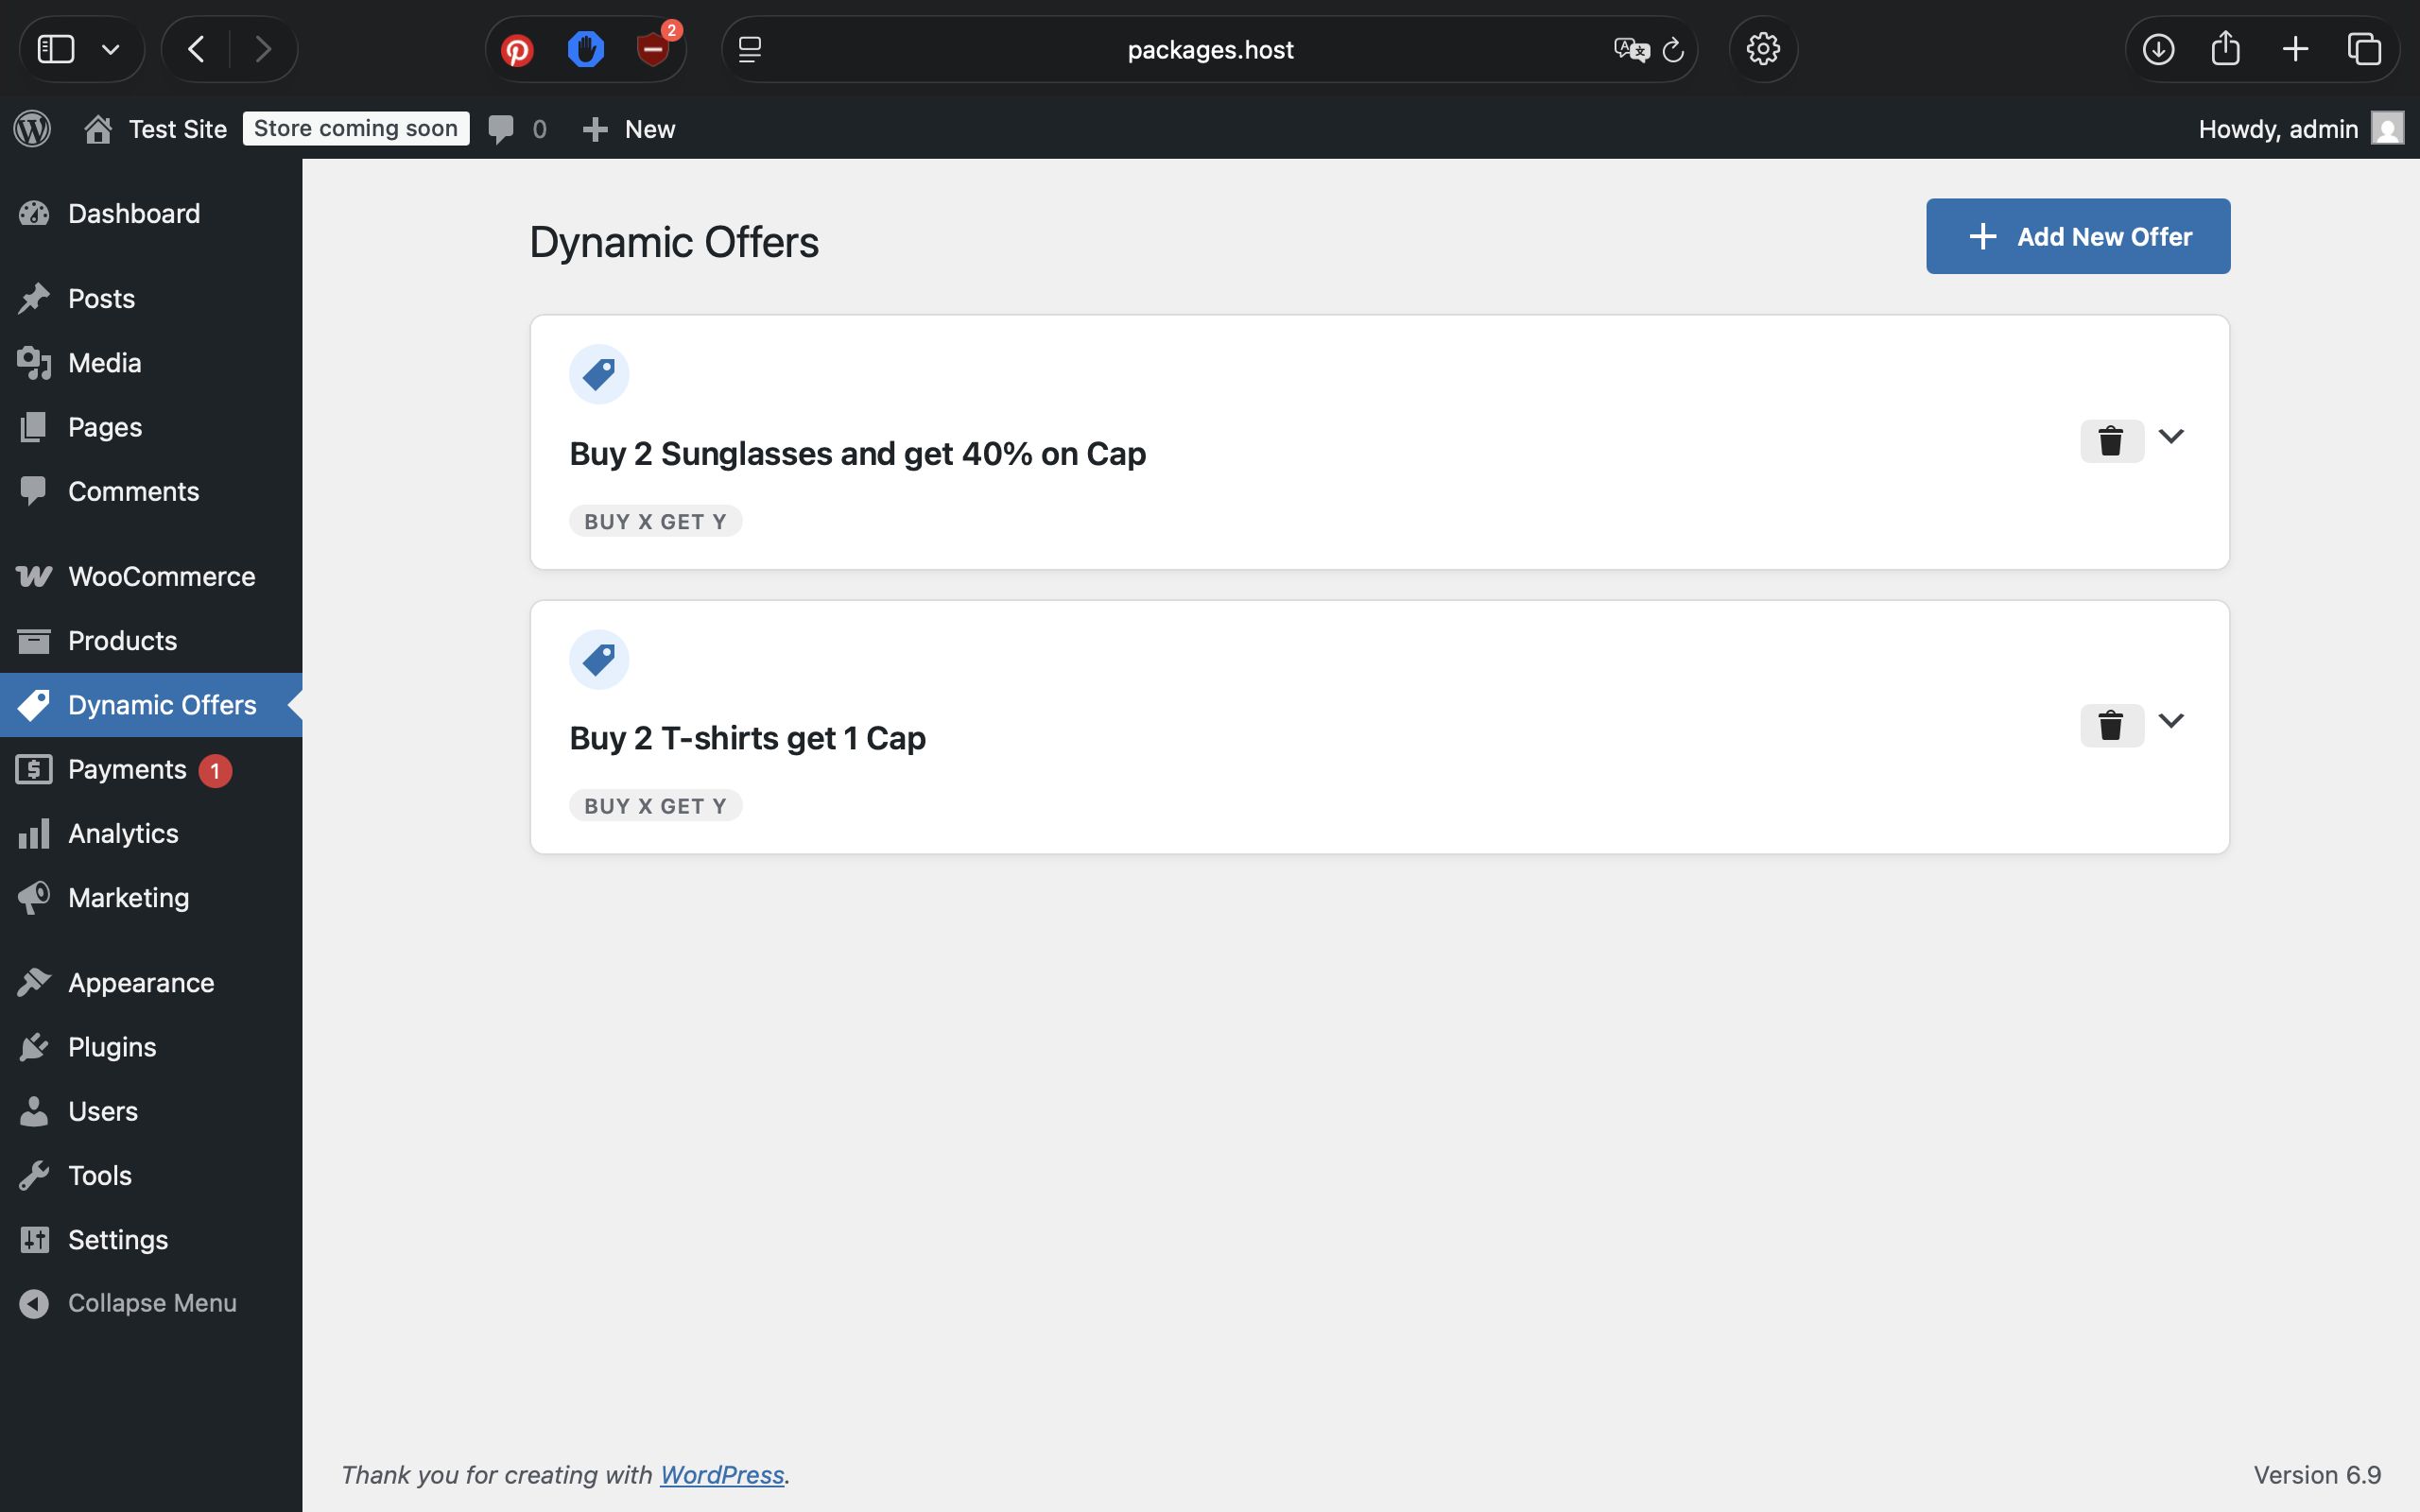This screenshot has width=2420, height=1512.
Task: Expand the Buy 2 T-shirts offer
Action: click(x=2171, y=721)
